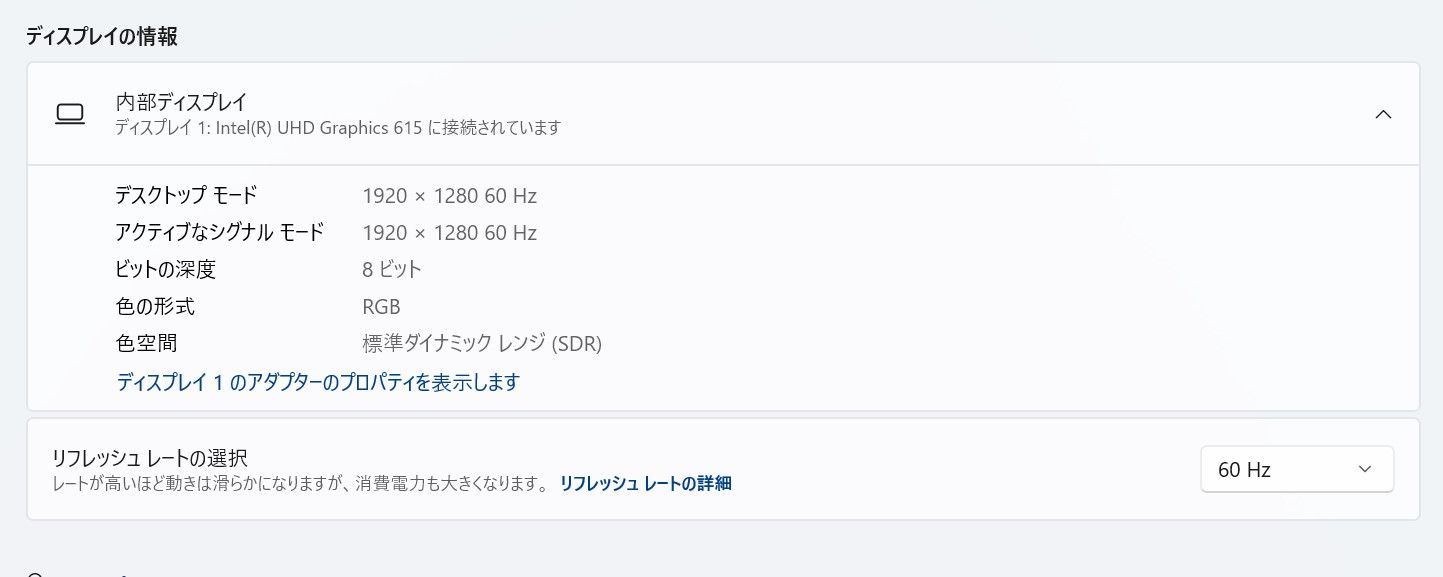Click the ビットの深度 label

click(166, 269)
